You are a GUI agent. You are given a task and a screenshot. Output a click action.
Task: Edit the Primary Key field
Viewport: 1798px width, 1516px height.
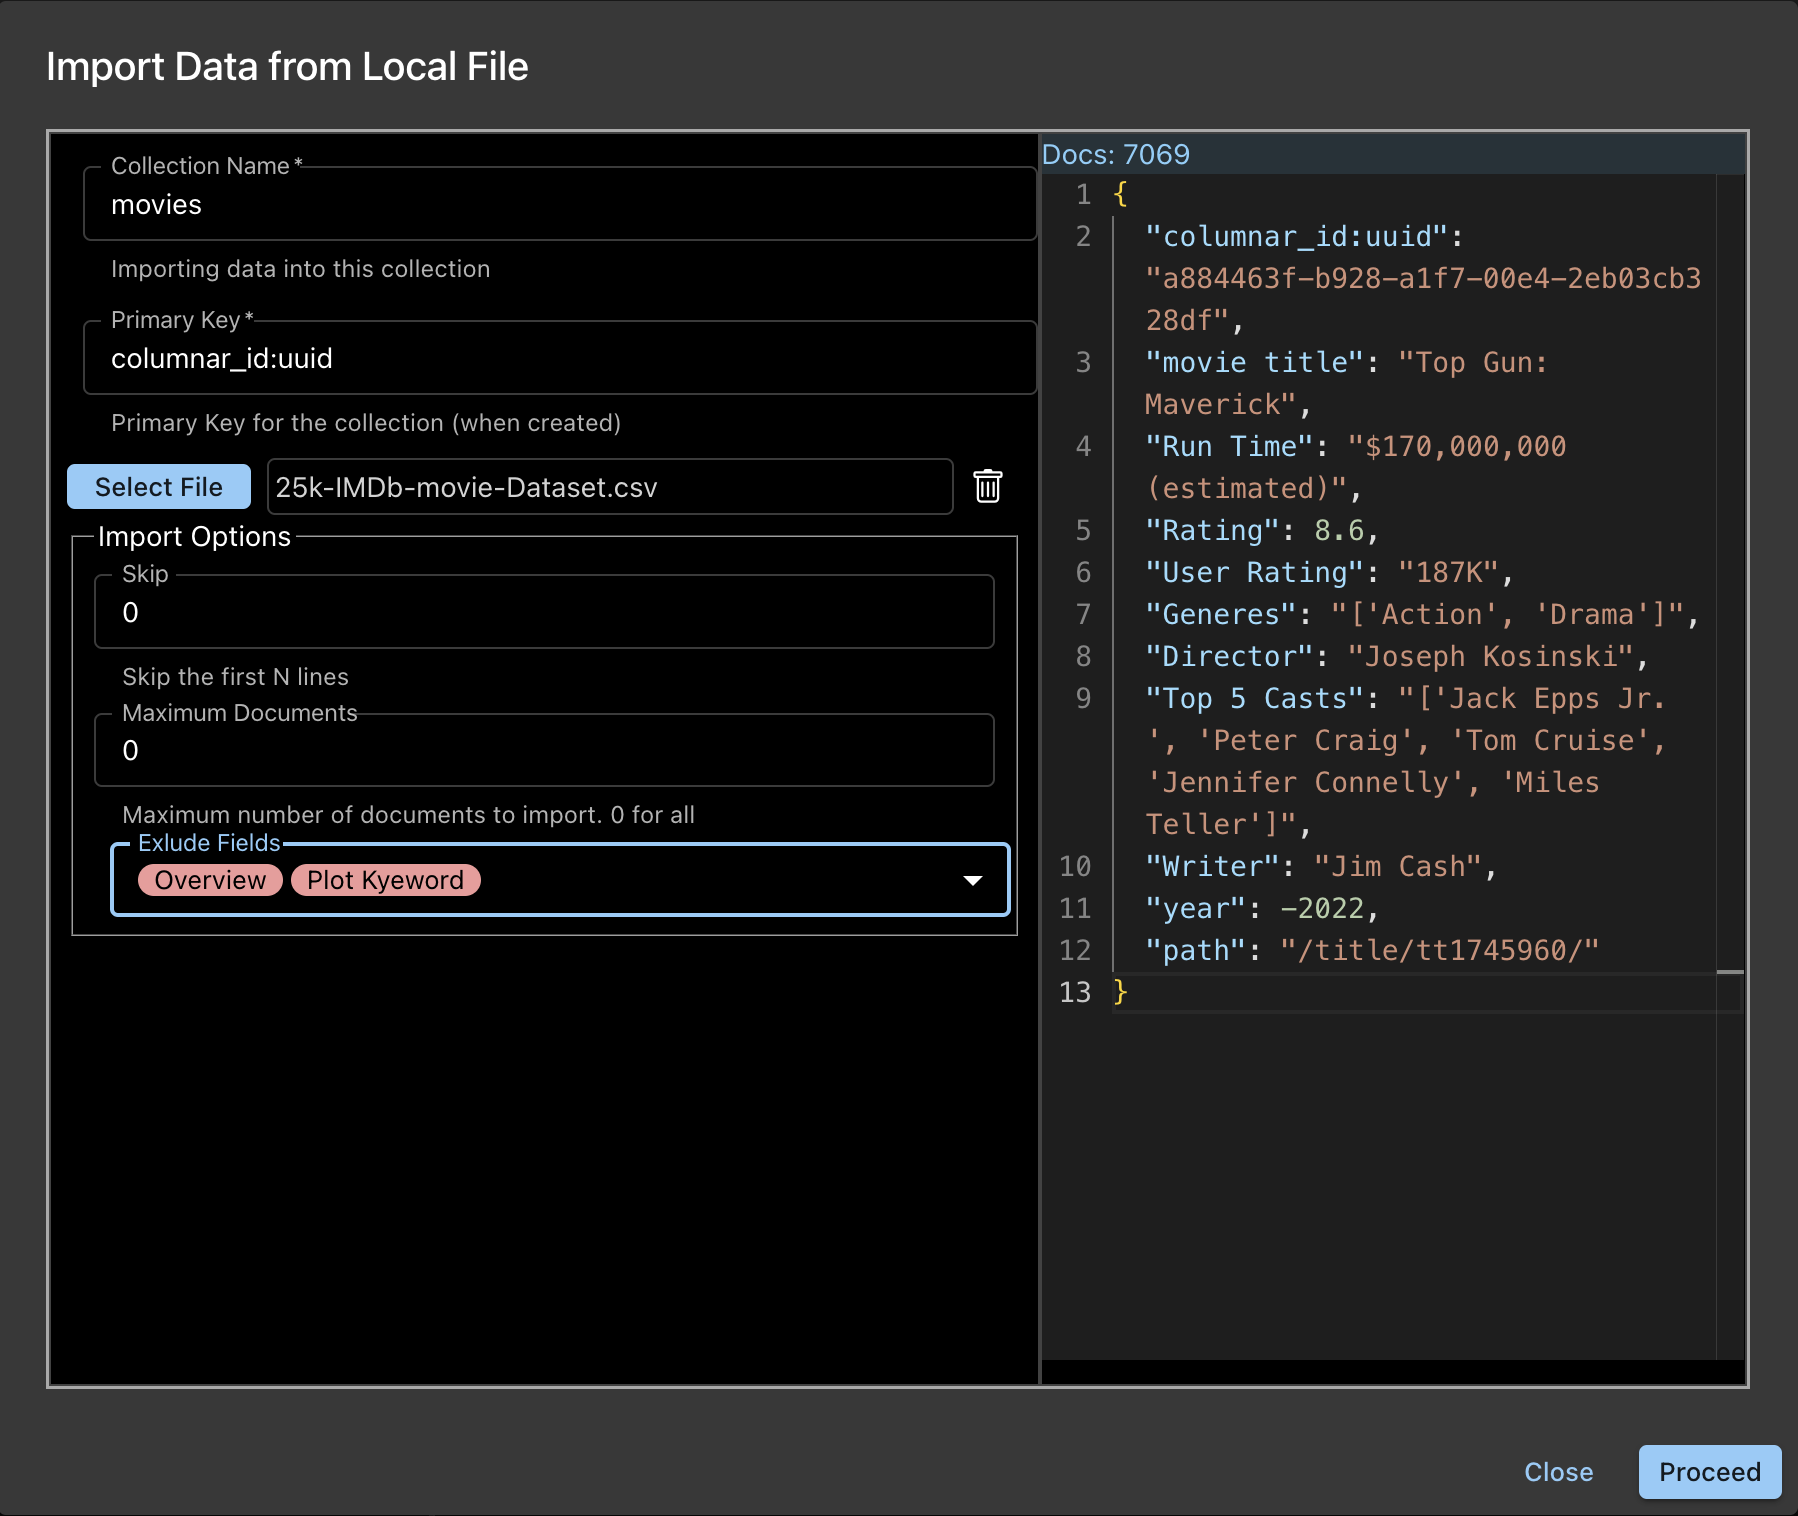560,358
